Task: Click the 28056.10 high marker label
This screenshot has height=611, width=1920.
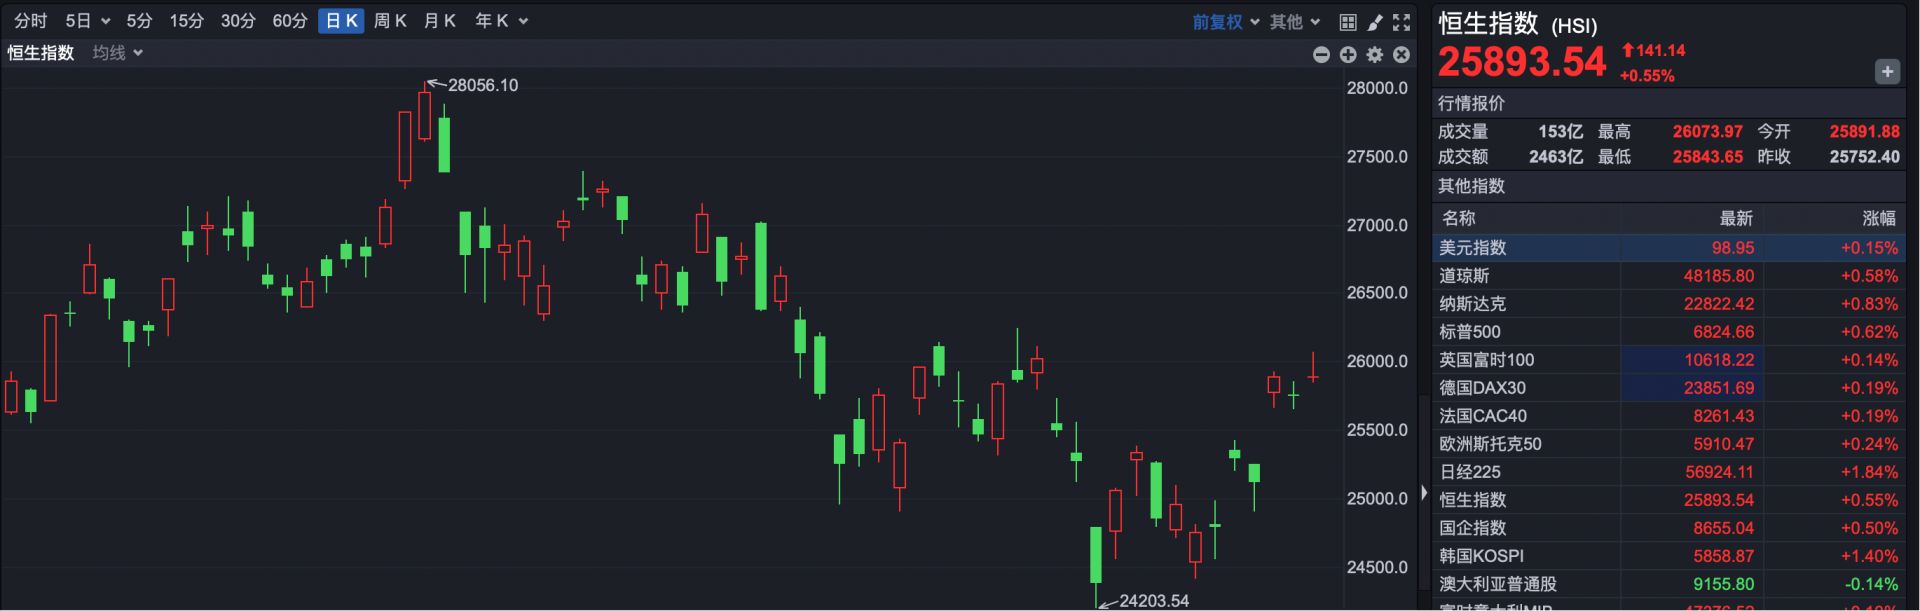Action: click(483, 86)
